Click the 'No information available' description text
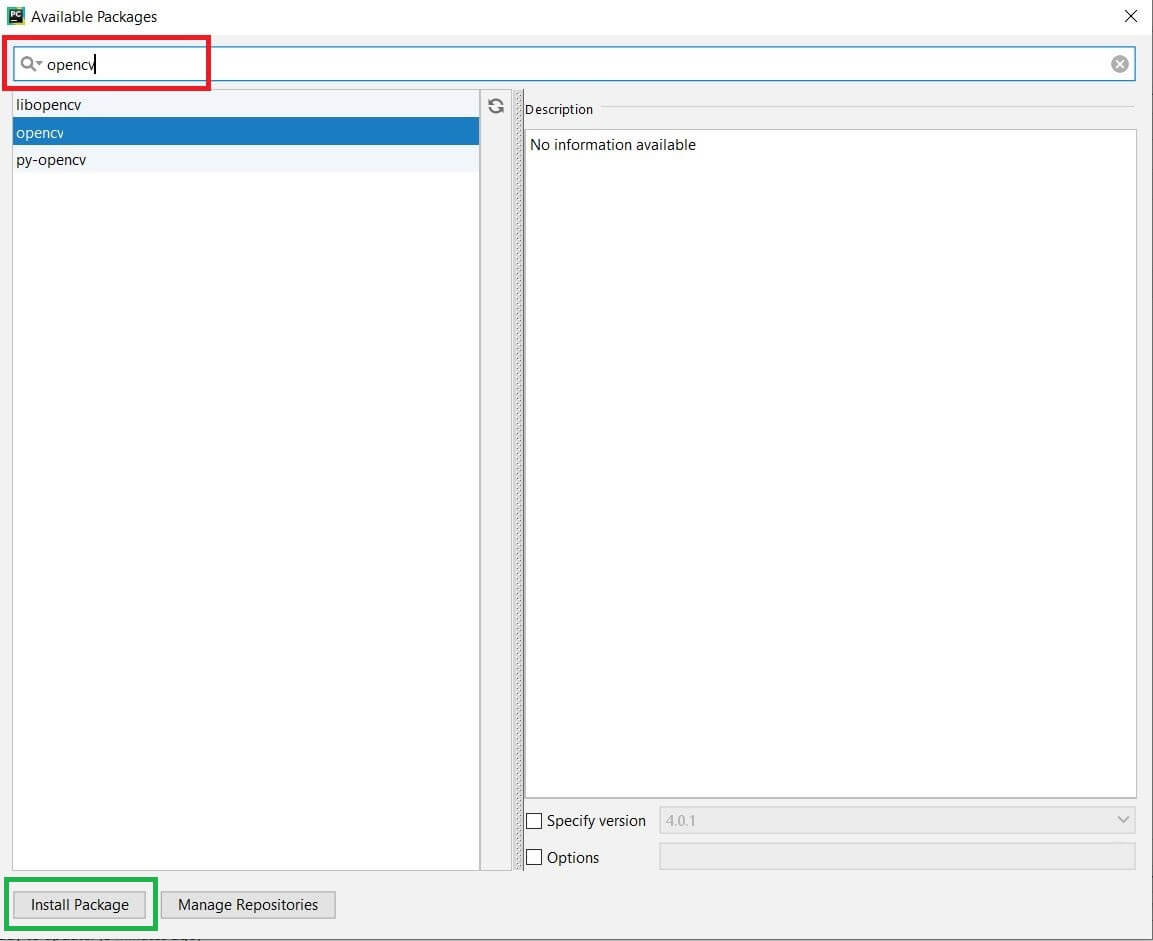This screenshot has width=1153, height=941. pos(613,145)
